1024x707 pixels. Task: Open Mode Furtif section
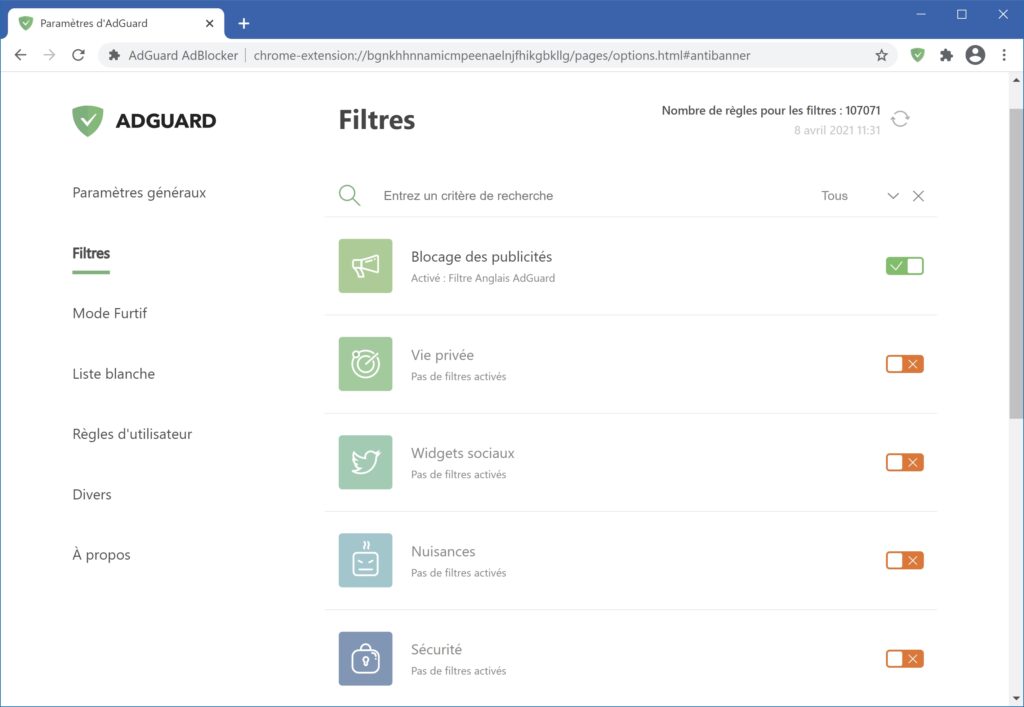110,313
